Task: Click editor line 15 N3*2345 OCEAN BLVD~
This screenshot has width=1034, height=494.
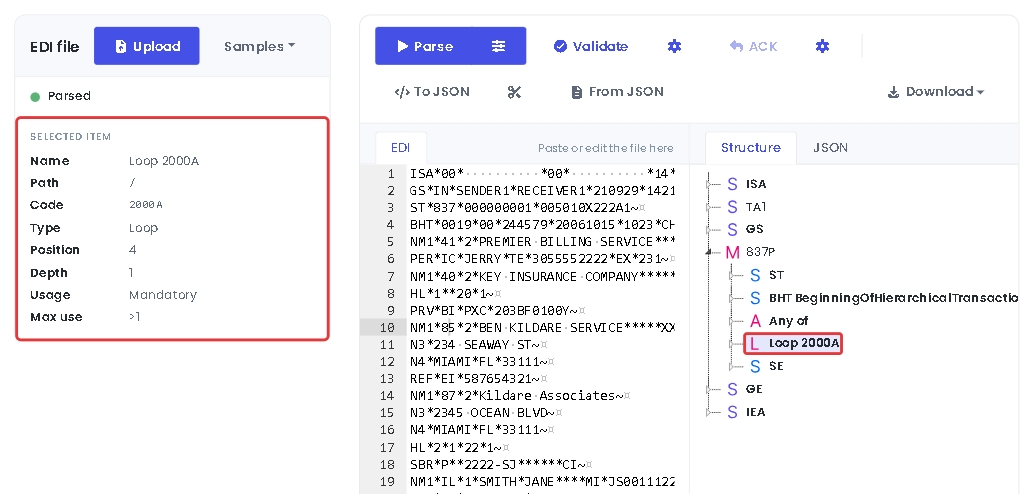Action: pos(486,413)
